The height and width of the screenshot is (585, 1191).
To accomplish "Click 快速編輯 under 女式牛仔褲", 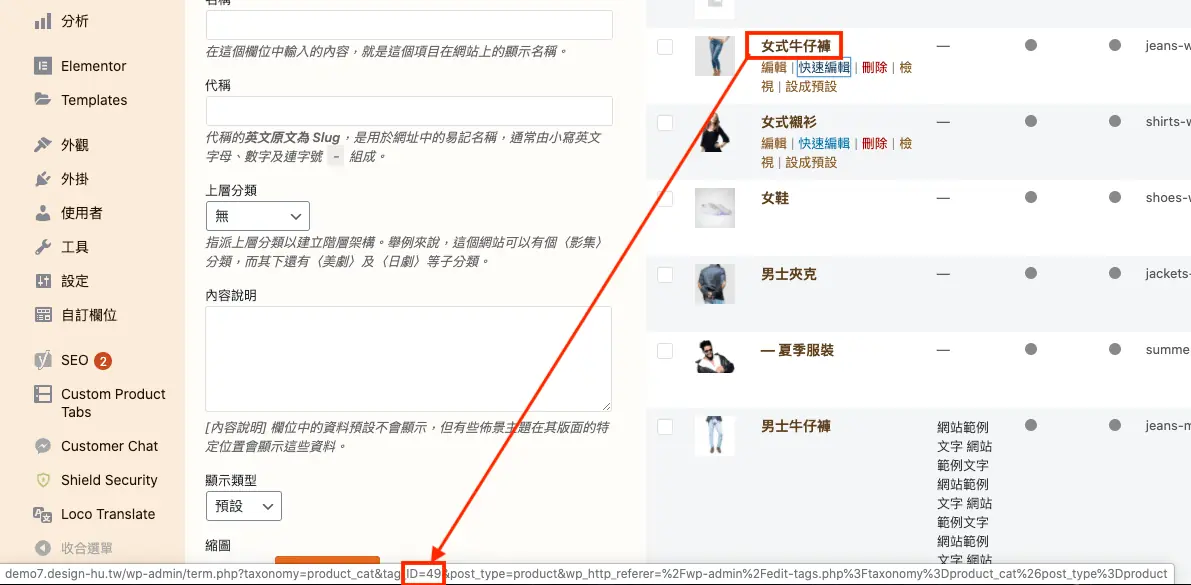I will coord(824,67).
